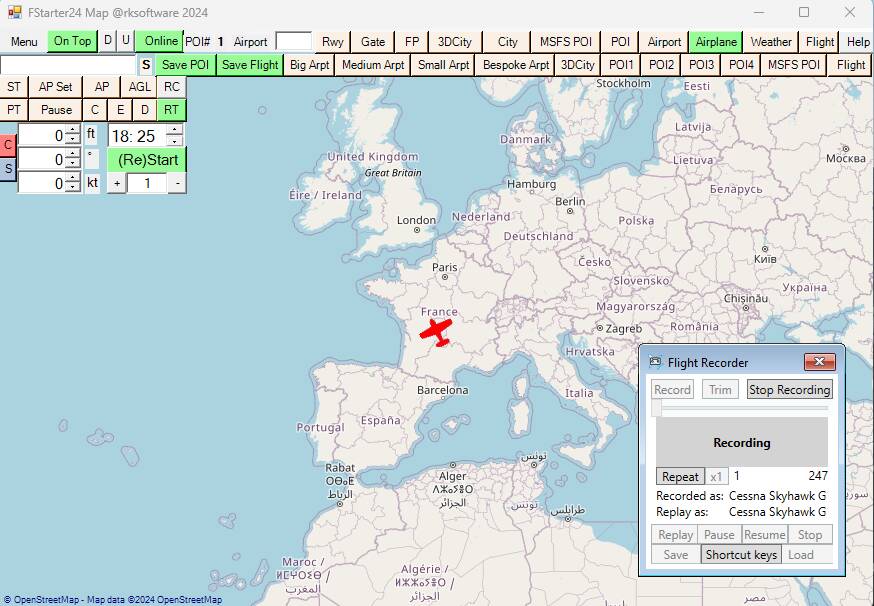Open the Gate view tool
This screenshot has height=606, width=874.
click(x=373, y=42)
